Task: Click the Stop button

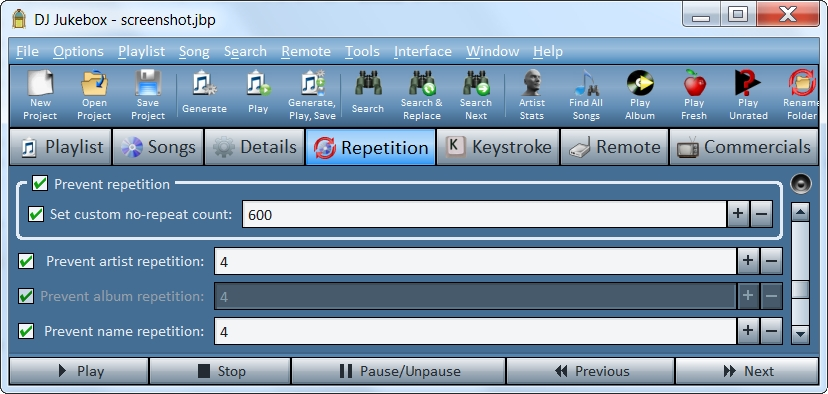Action: 220,371
